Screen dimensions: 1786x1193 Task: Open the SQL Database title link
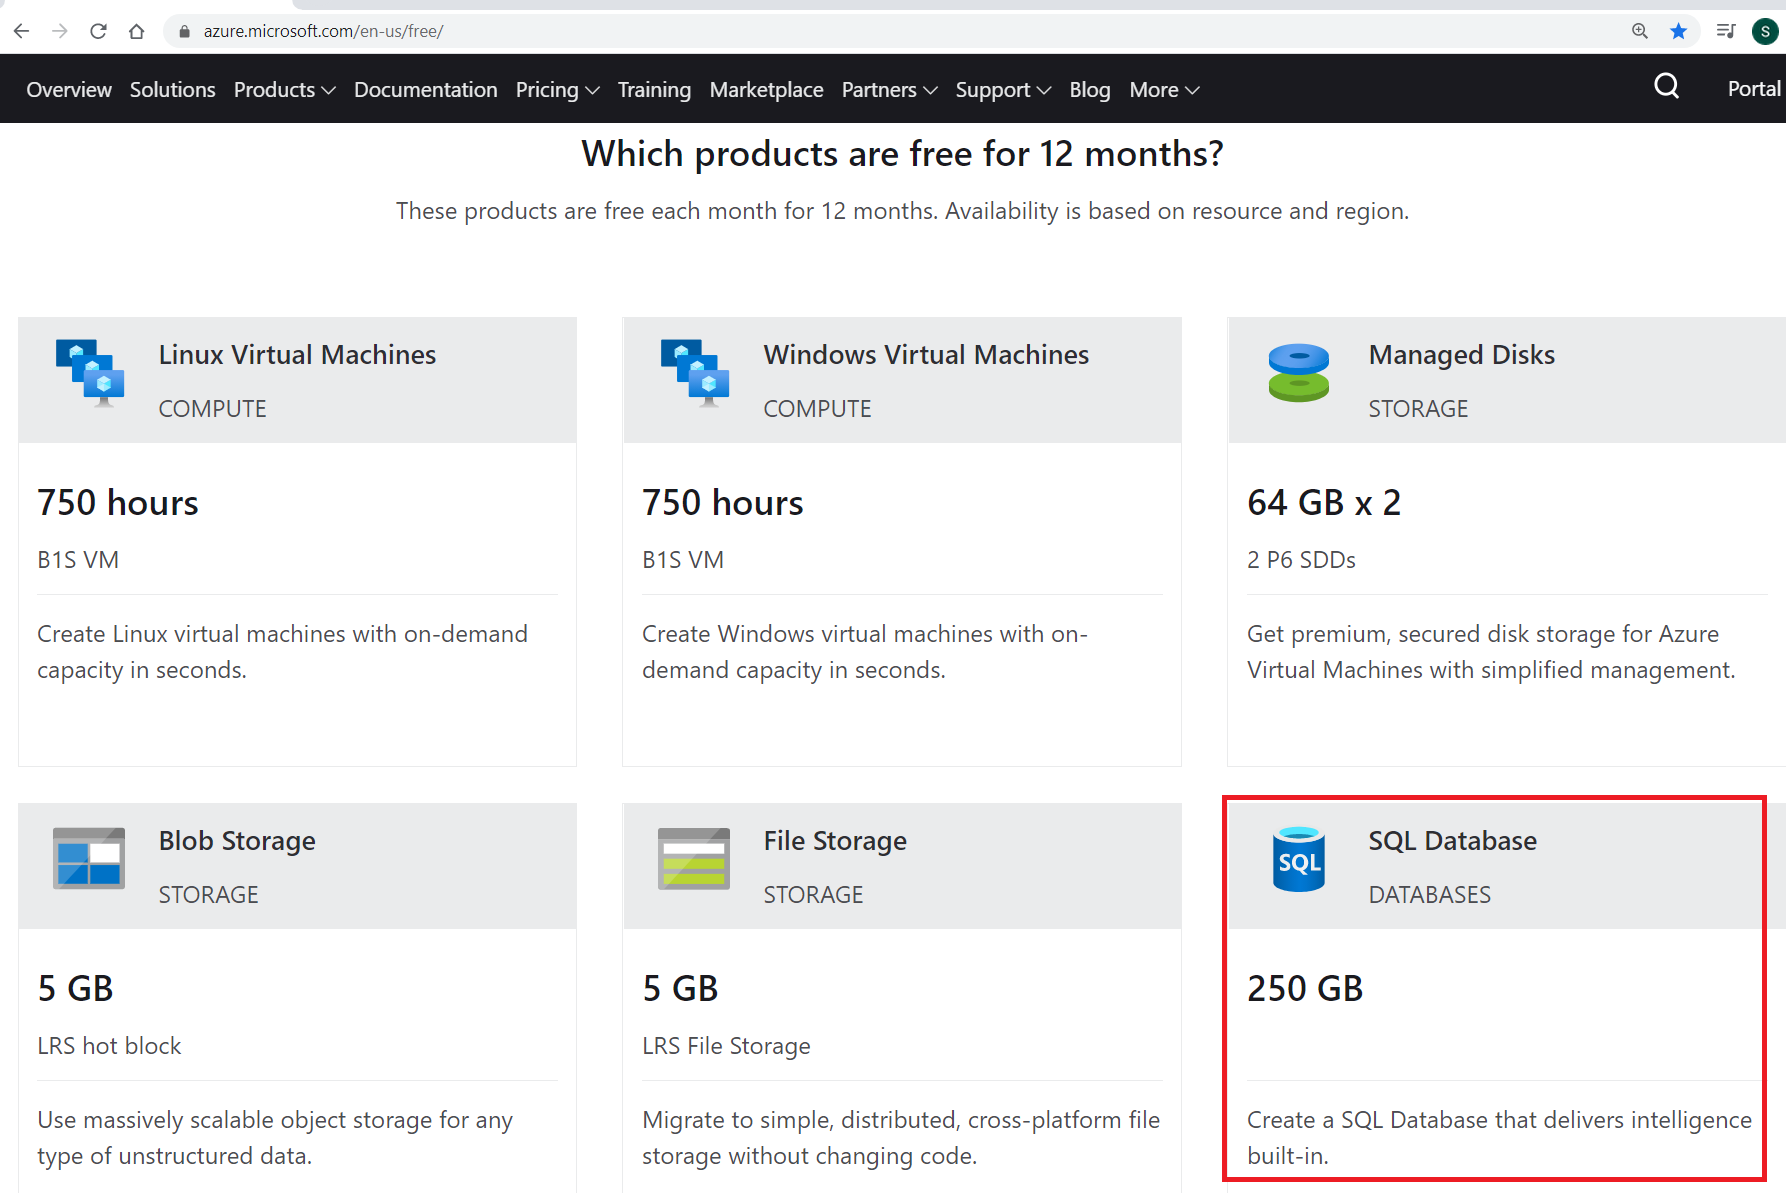click(1452, 841)
